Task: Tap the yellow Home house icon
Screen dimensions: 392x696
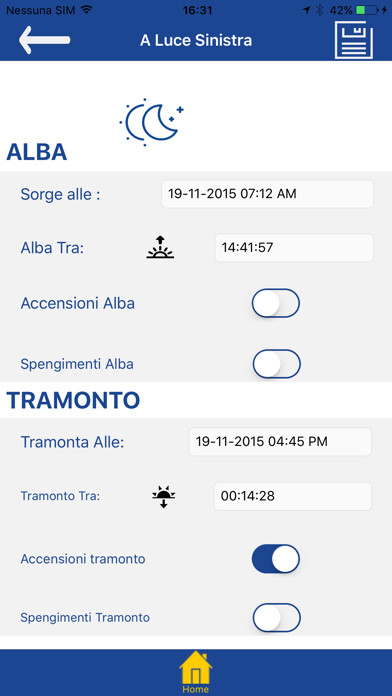Action: tap(196, 672)
